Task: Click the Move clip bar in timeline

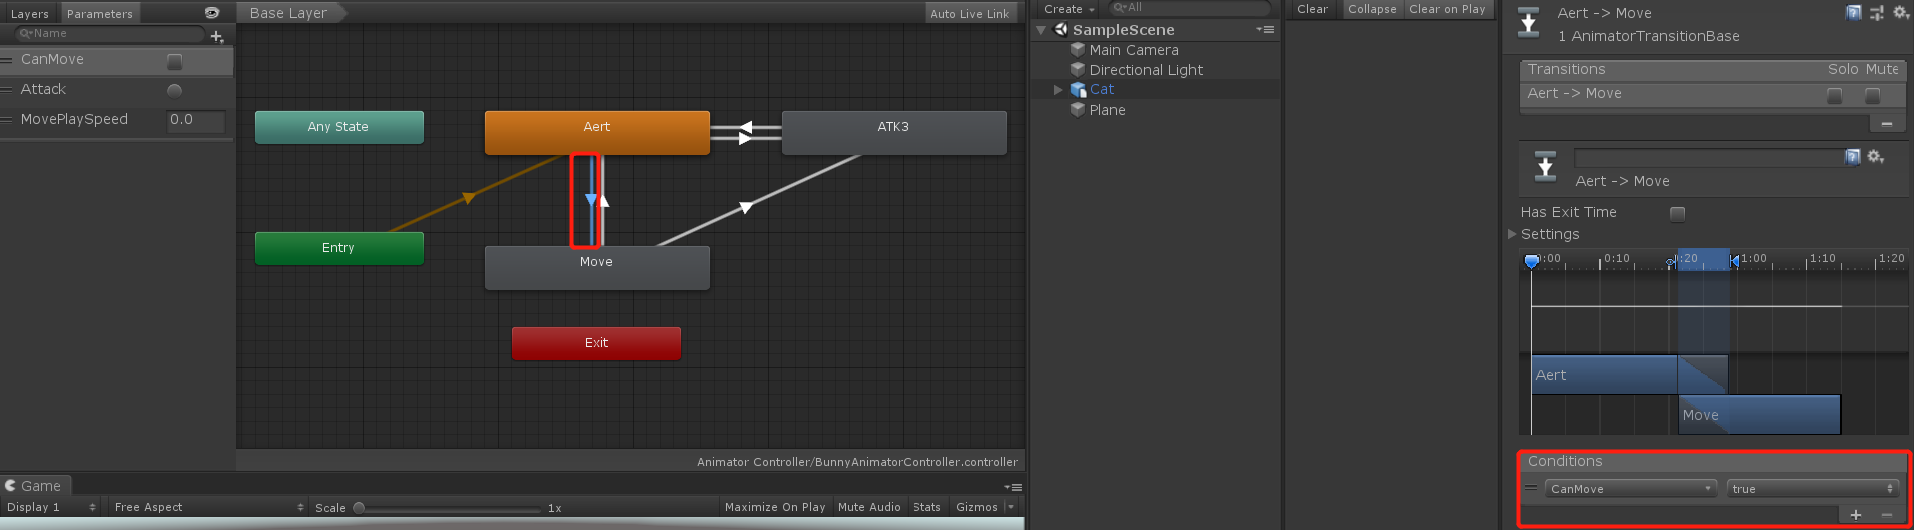Action: pos(1759,415)
